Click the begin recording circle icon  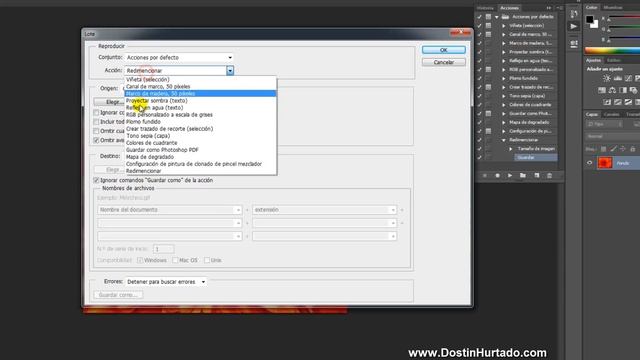497,176
